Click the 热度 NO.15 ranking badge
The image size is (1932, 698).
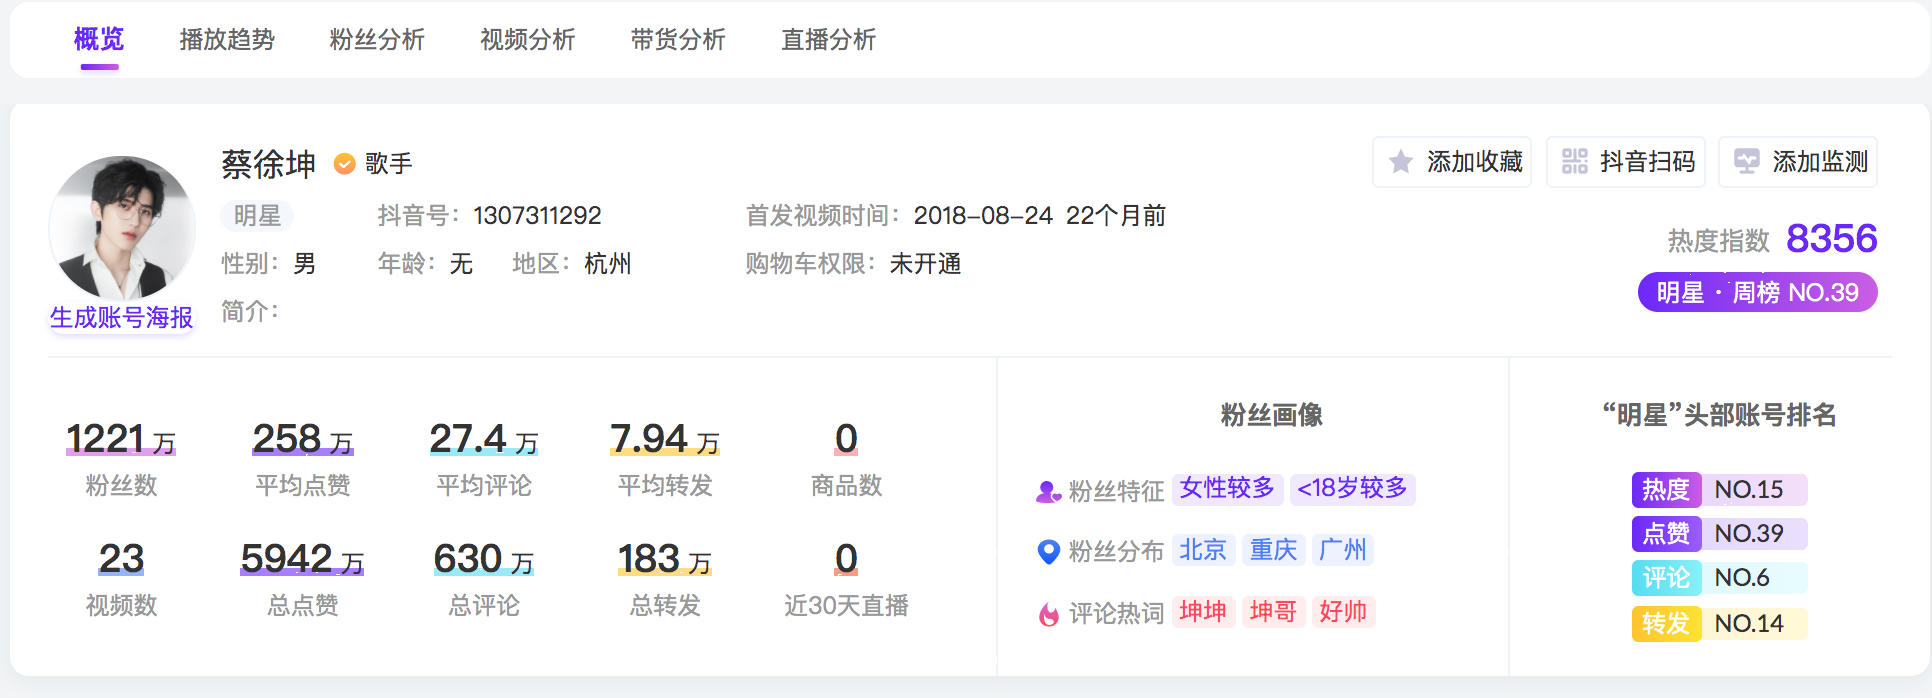[x=1719, y=489]
